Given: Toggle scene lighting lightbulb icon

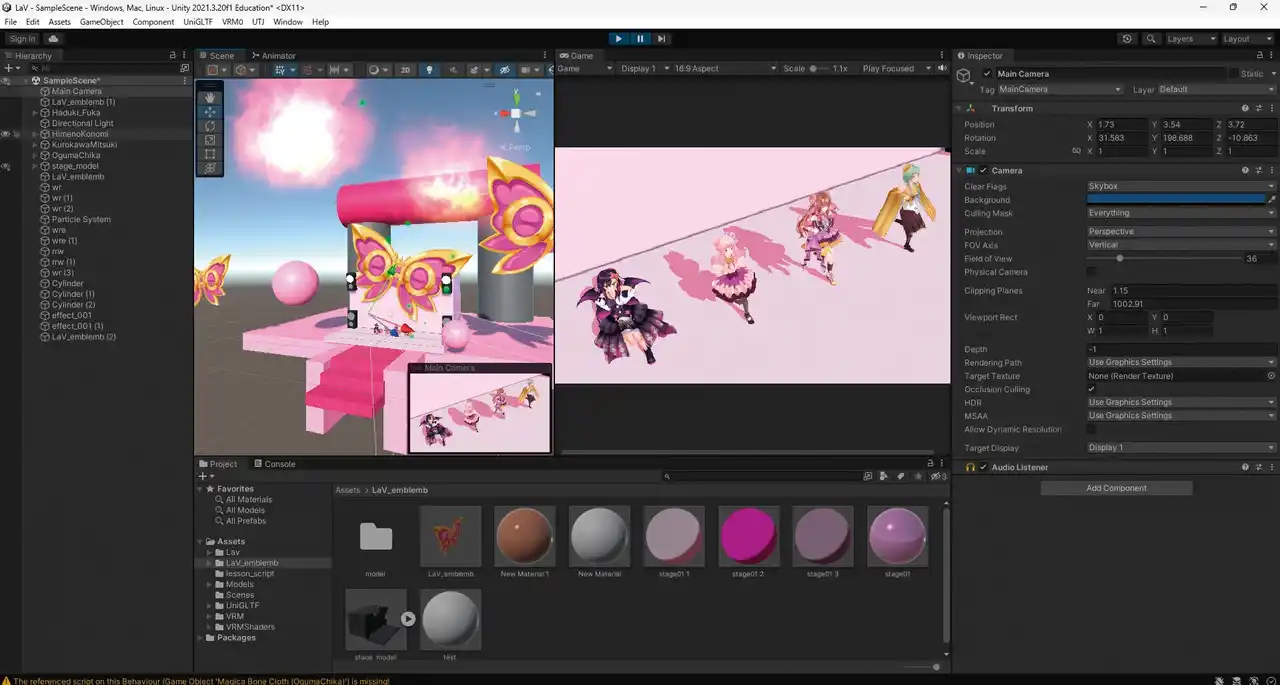Looking at the screenshot, I should tap(430, 70).
